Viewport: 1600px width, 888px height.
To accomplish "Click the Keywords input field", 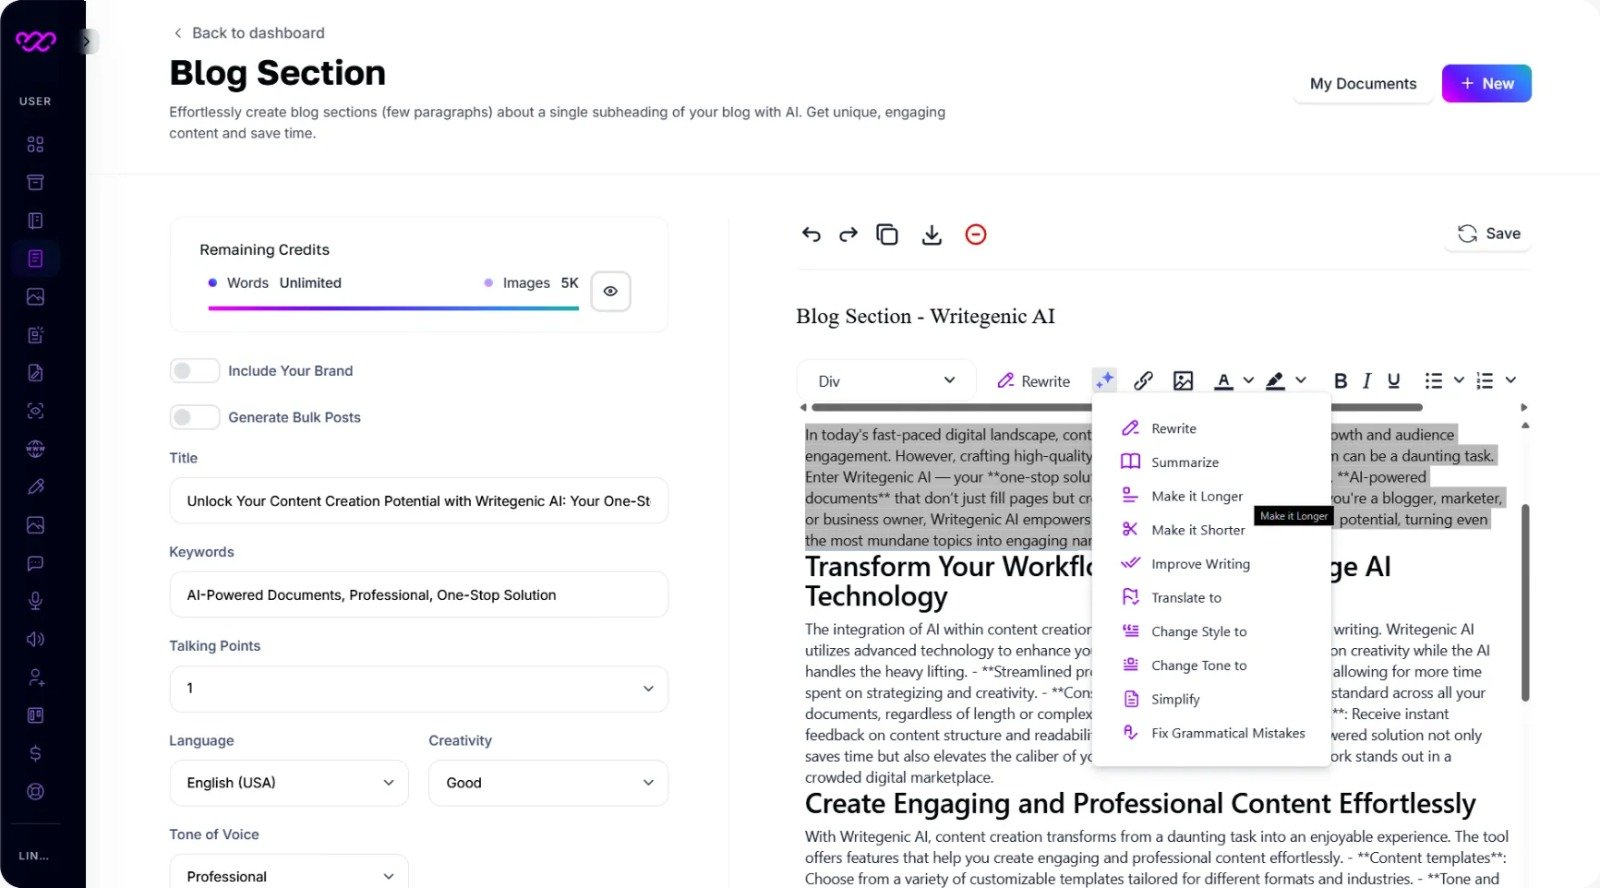I will (418, 595).
